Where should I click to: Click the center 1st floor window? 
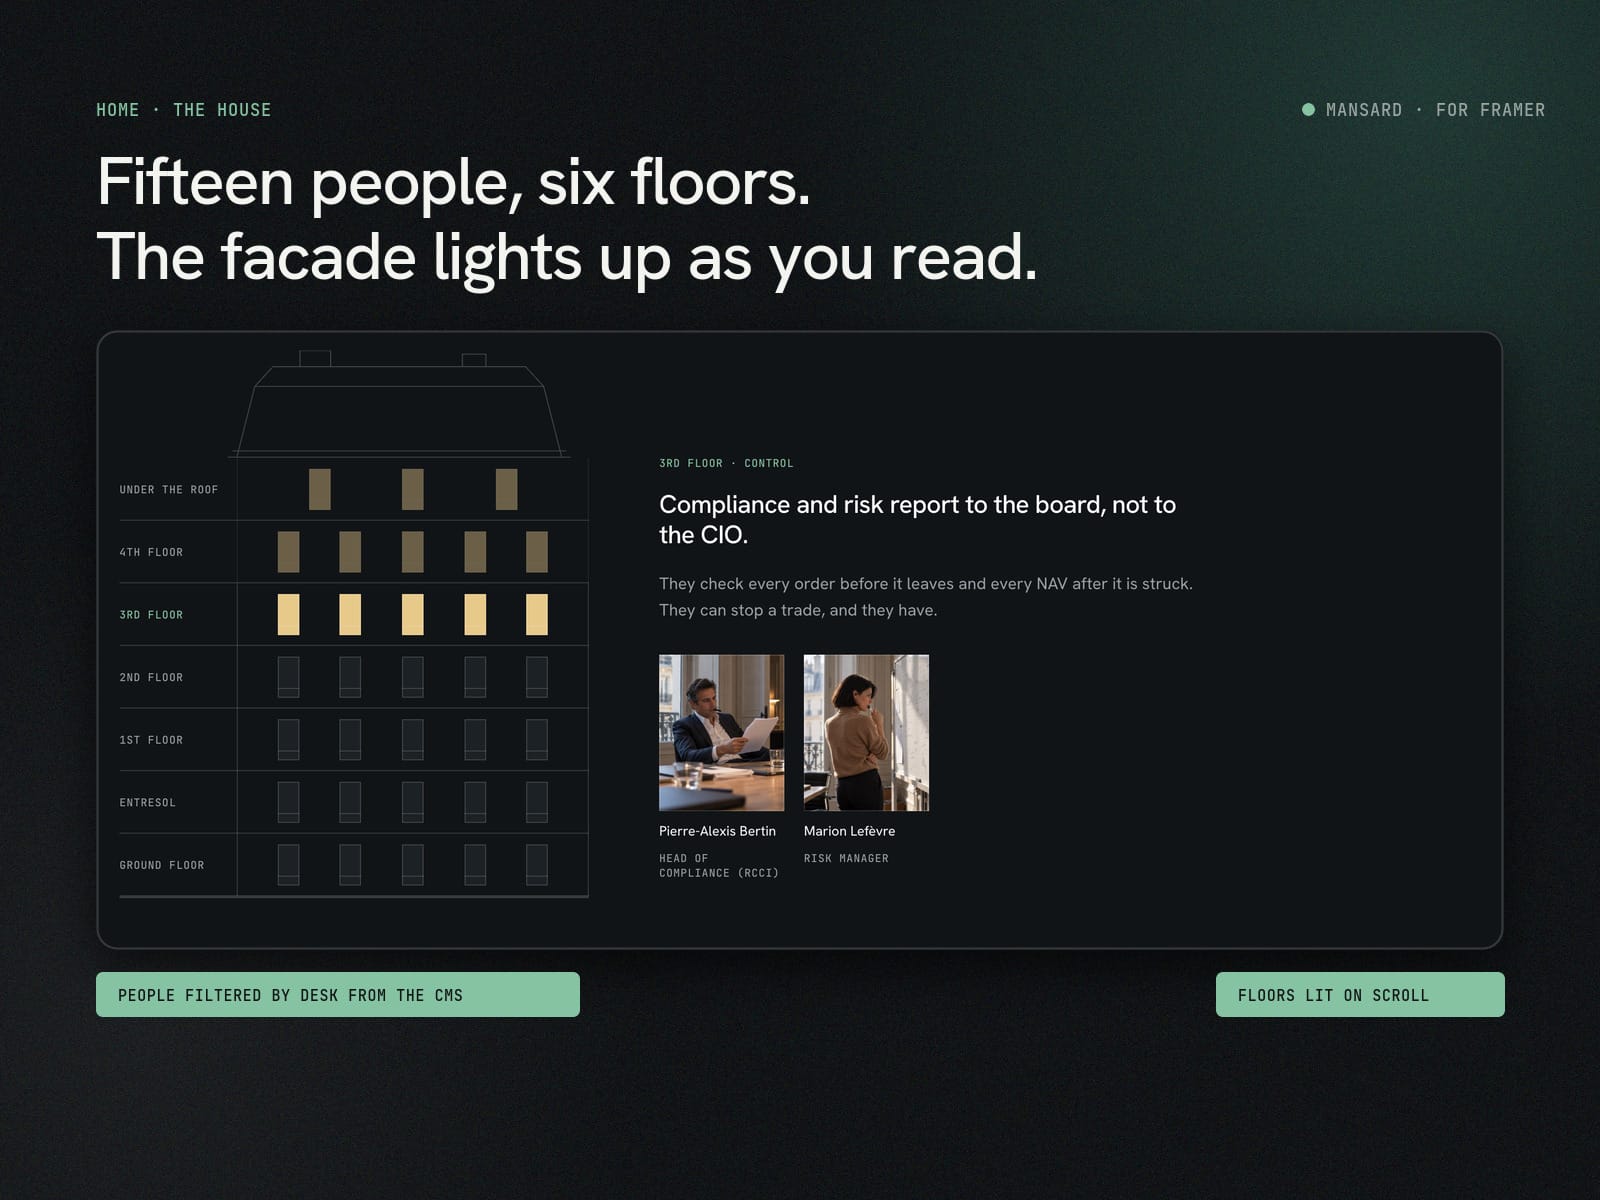(412, 740)
